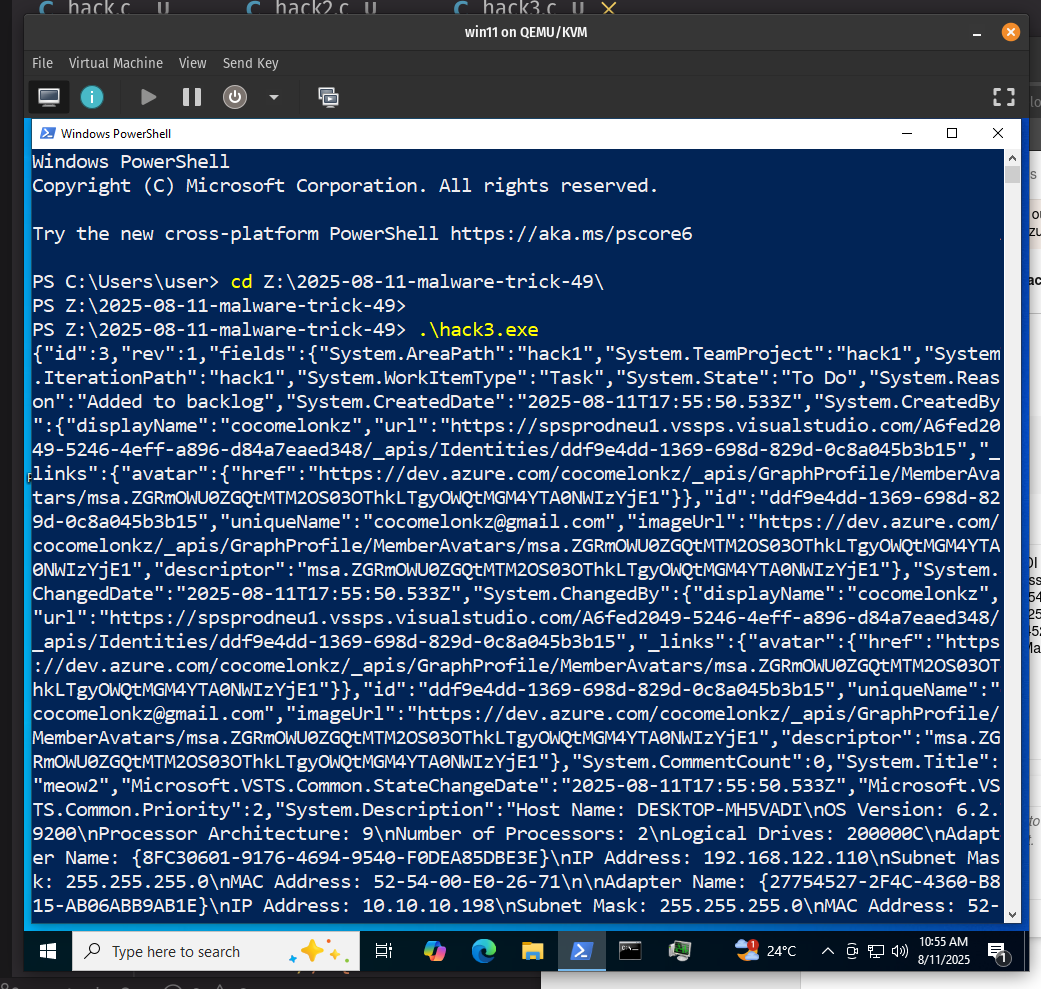Viewport: 1041px width, 989px height.
Task: Open the clock showing 10:55 AM
Action: point(943,951)
